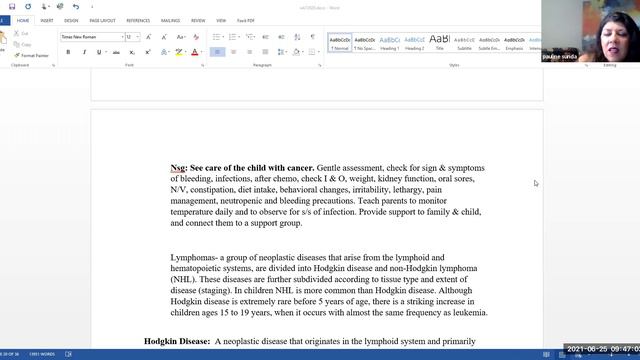Open the Review ribbon tab
The height and width of the screenshot is (360, 640).
[198, 20]
